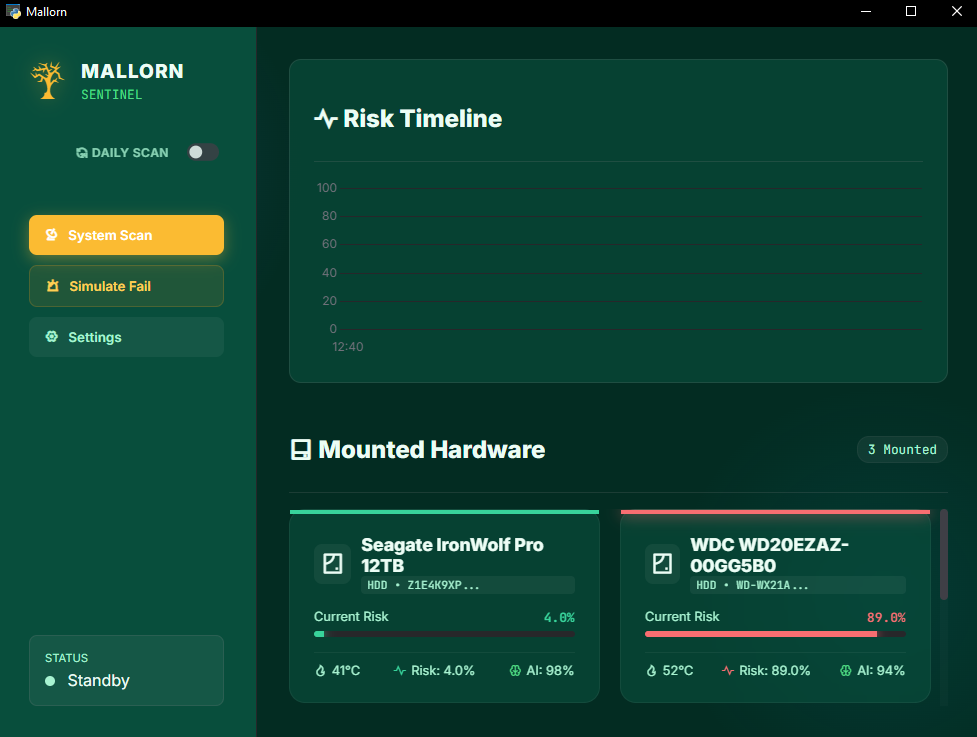Click the Seagate AI confidence icon
The height and width of the screenshot is (737, 977).
(515, 671)
